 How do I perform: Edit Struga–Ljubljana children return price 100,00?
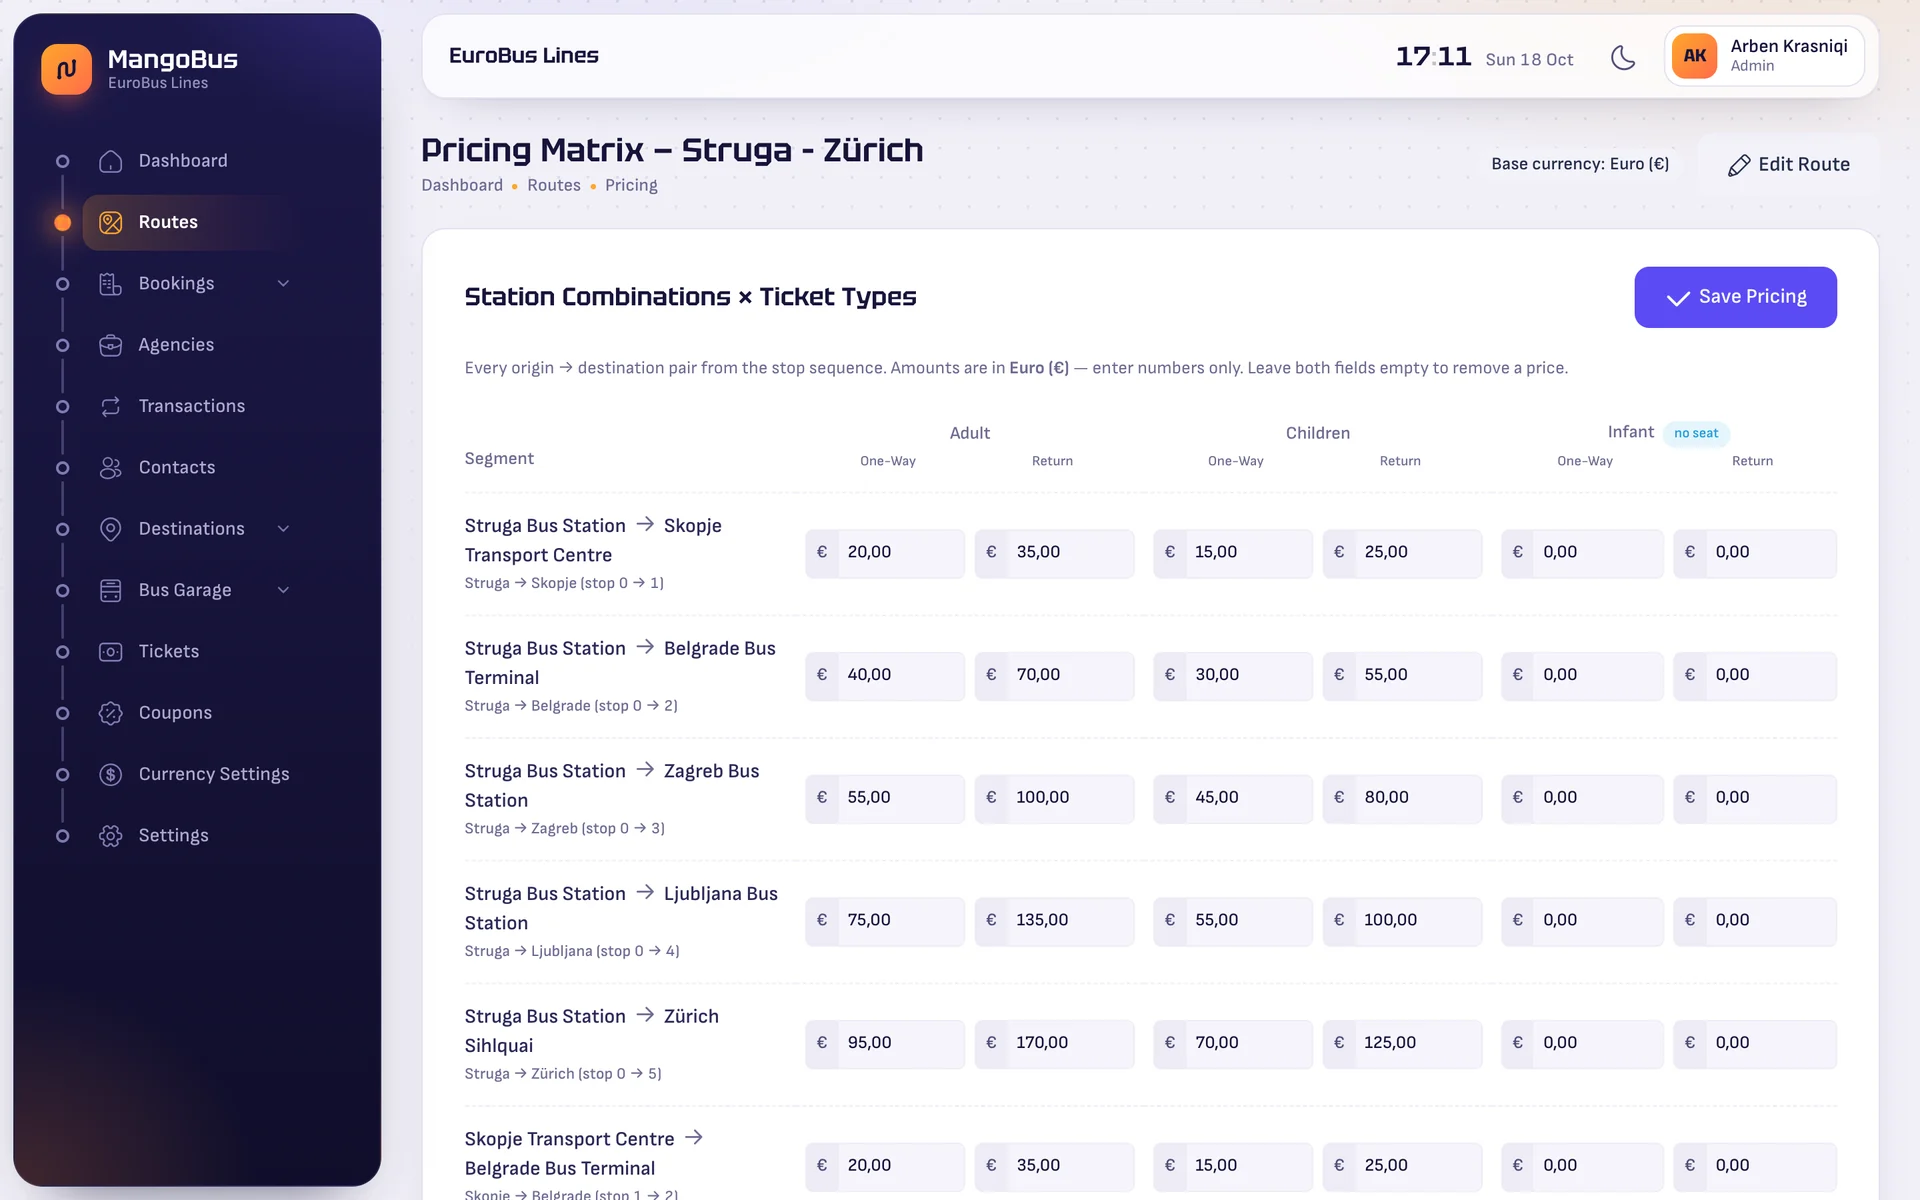pos(1402,921)
